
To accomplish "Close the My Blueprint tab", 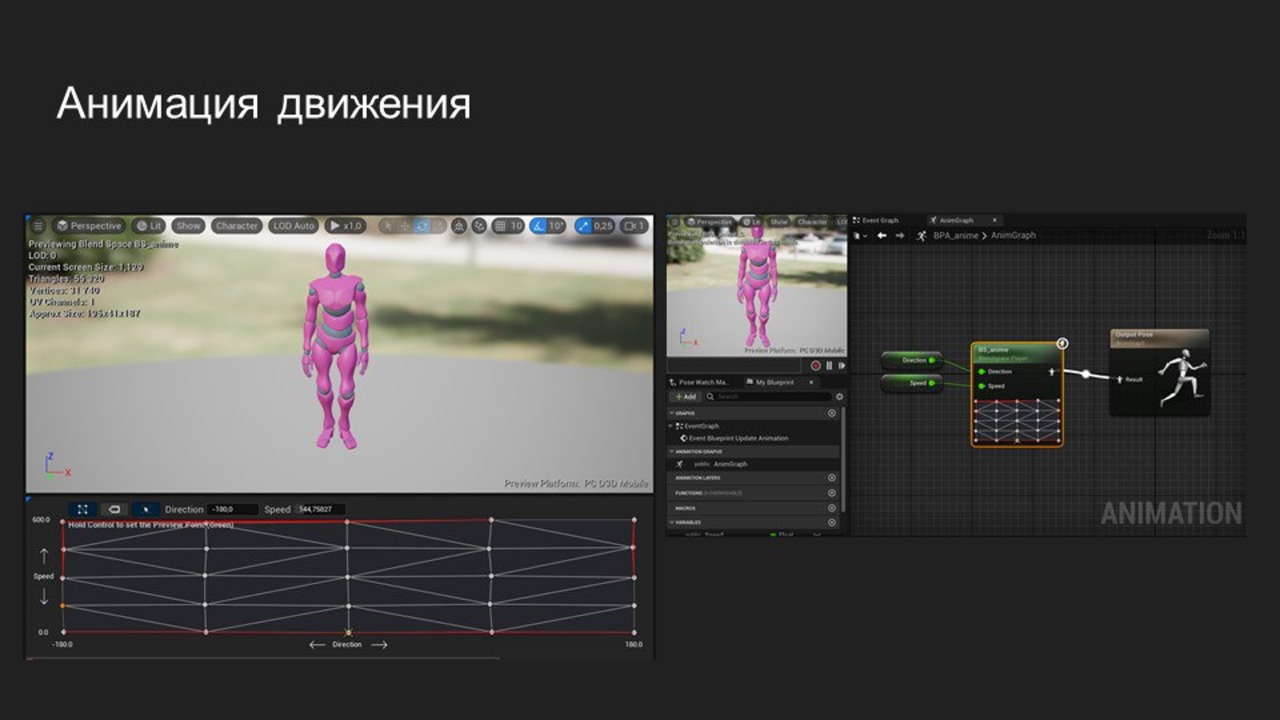I will click(x=812, y=382).
